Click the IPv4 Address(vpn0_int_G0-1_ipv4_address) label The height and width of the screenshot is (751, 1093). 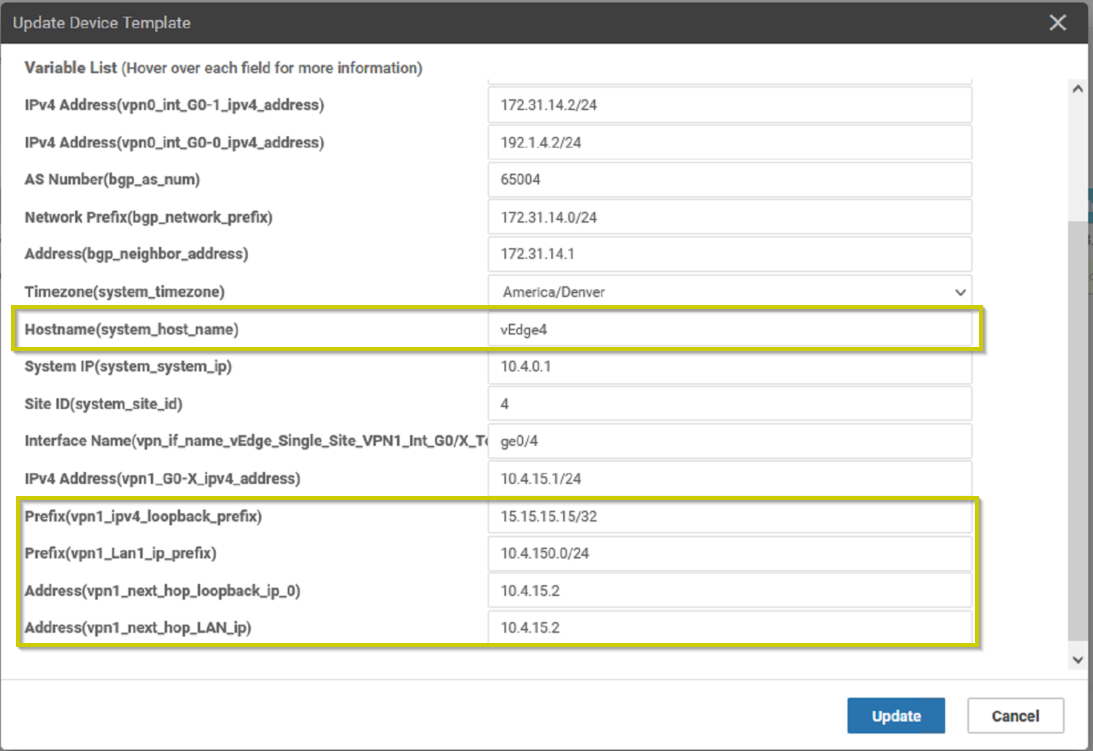coord(174,105)
